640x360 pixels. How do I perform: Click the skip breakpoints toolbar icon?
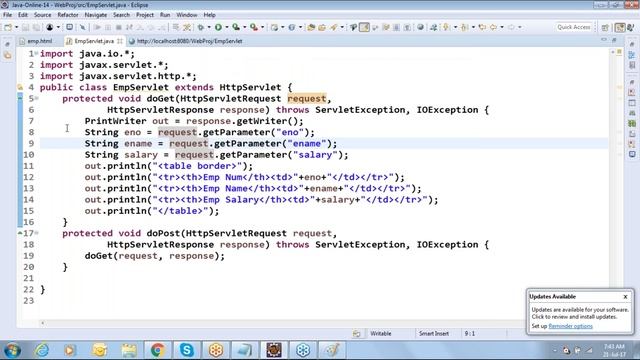82,27
